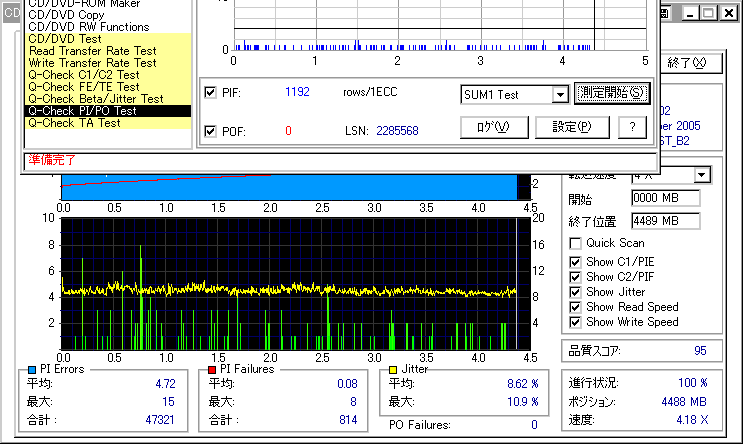Select Q-Check TA Test entry
Viewport: 743px width, 444px height.
point(75,123)
